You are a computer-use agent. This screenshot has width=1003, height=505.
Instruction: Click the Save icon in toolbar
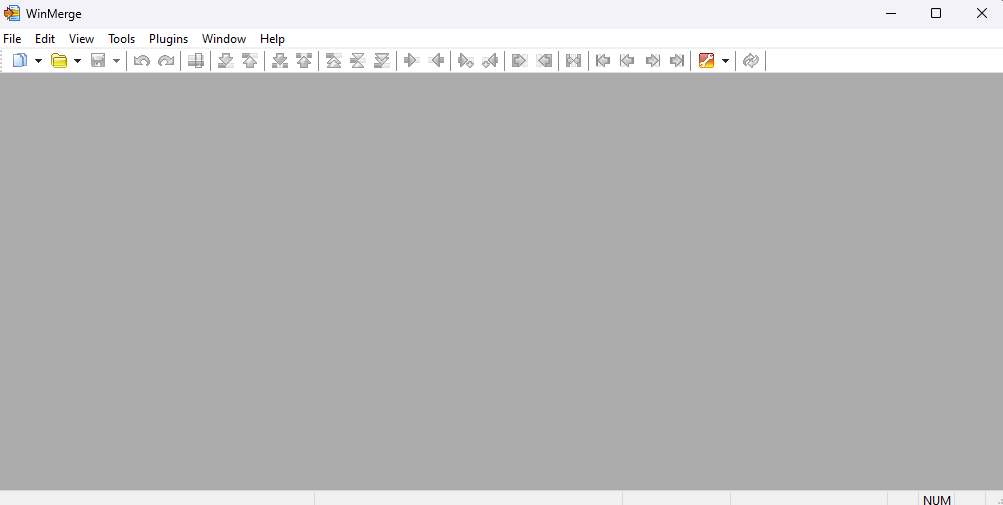point(98,61)
